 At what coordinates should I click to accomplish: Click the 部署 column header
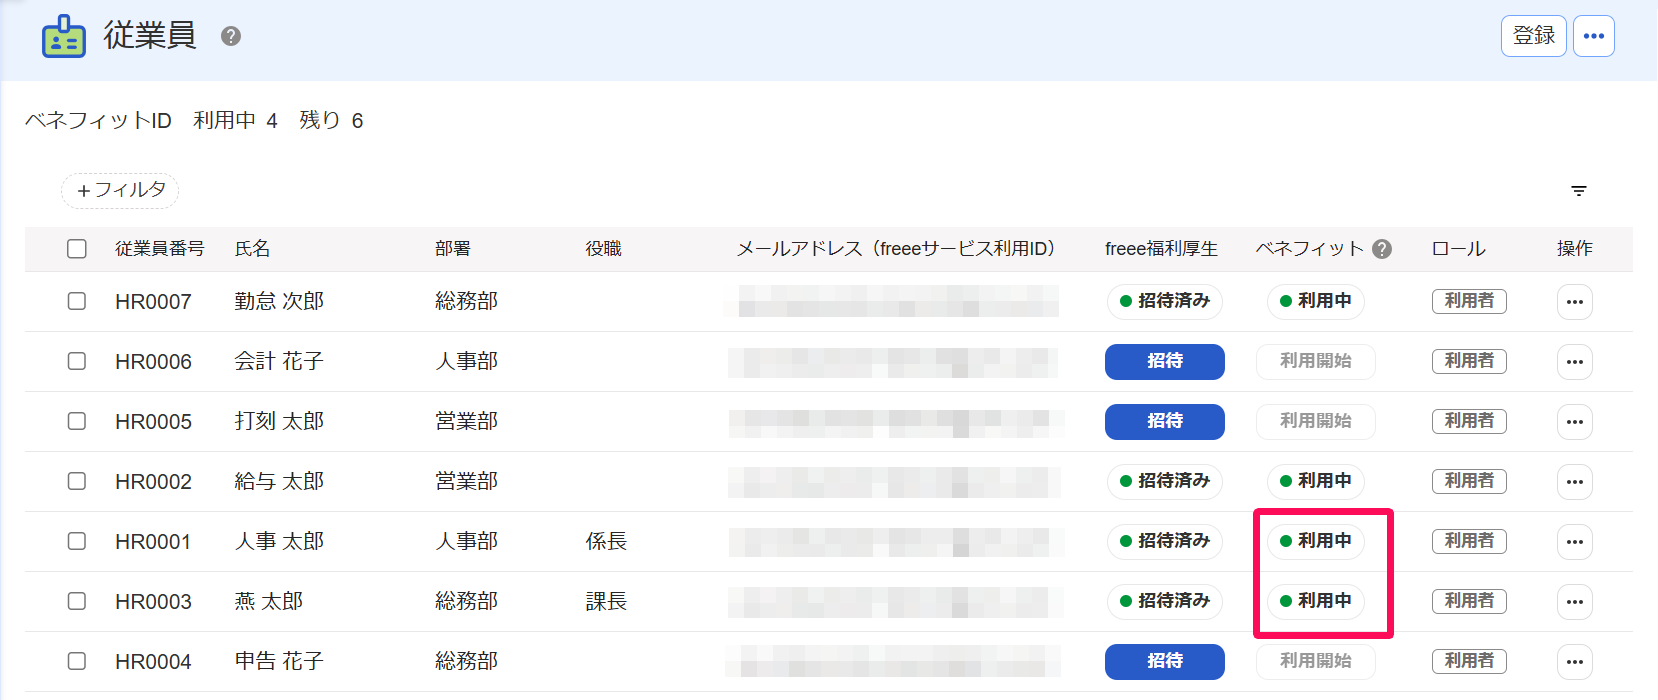[x=453, y=249]
